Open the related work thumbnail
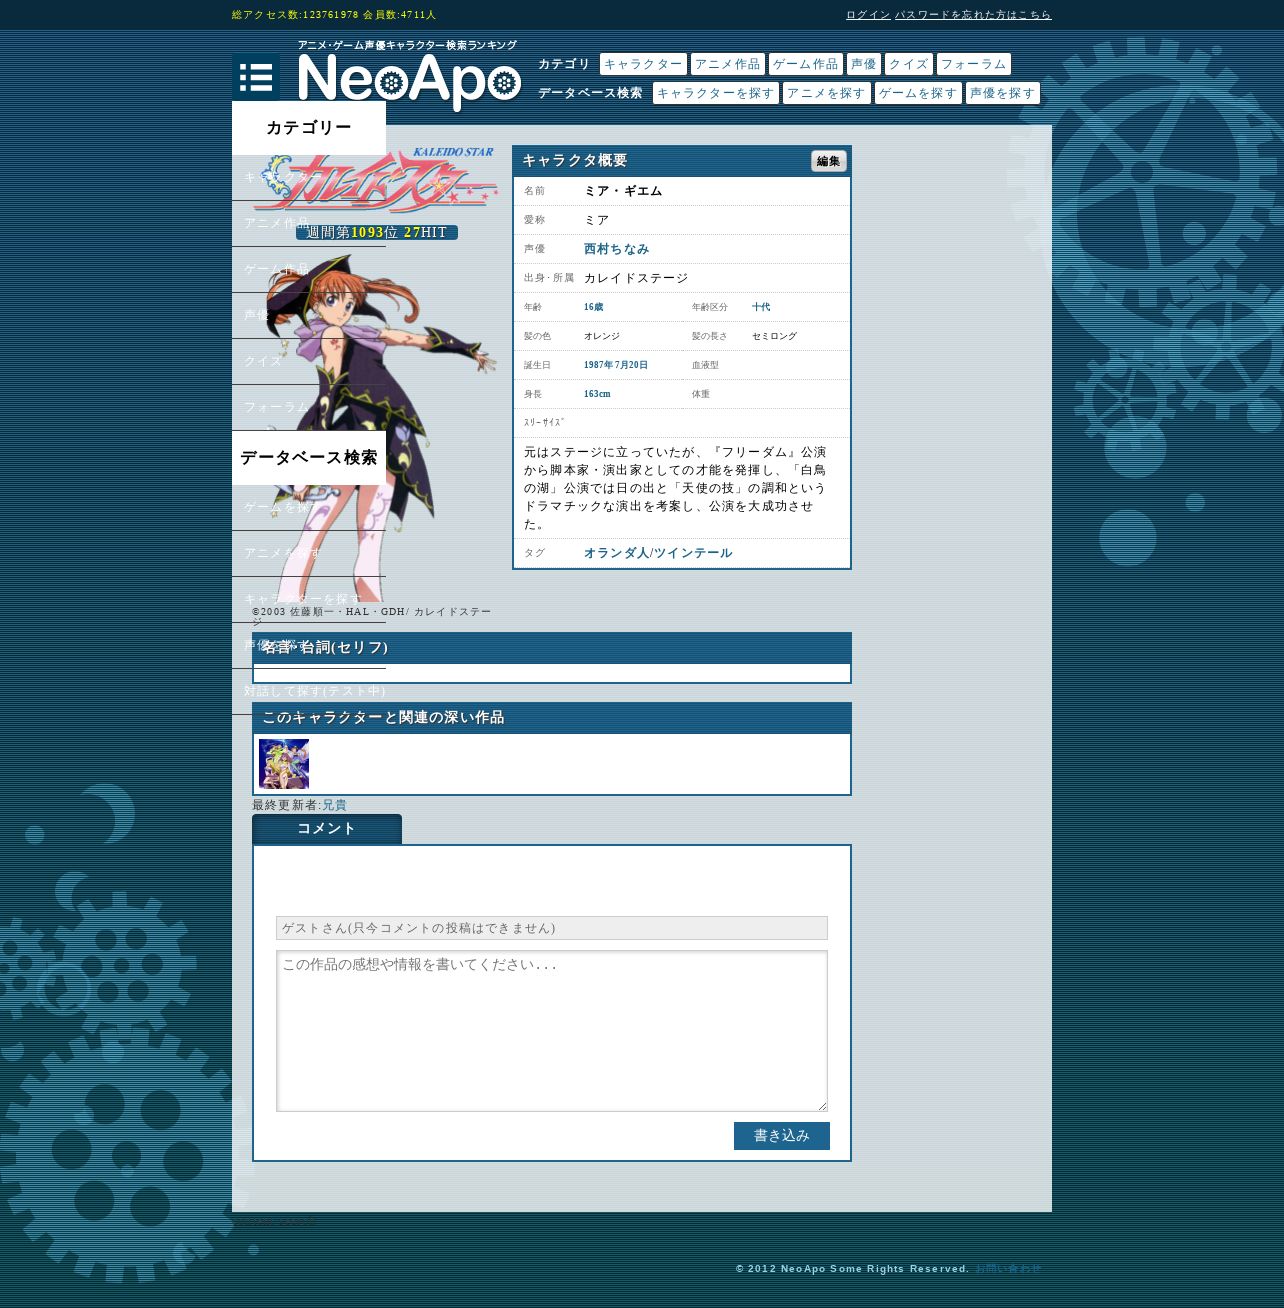The height and width of the screenshot is (1308, 1284). tap(284, 764)
